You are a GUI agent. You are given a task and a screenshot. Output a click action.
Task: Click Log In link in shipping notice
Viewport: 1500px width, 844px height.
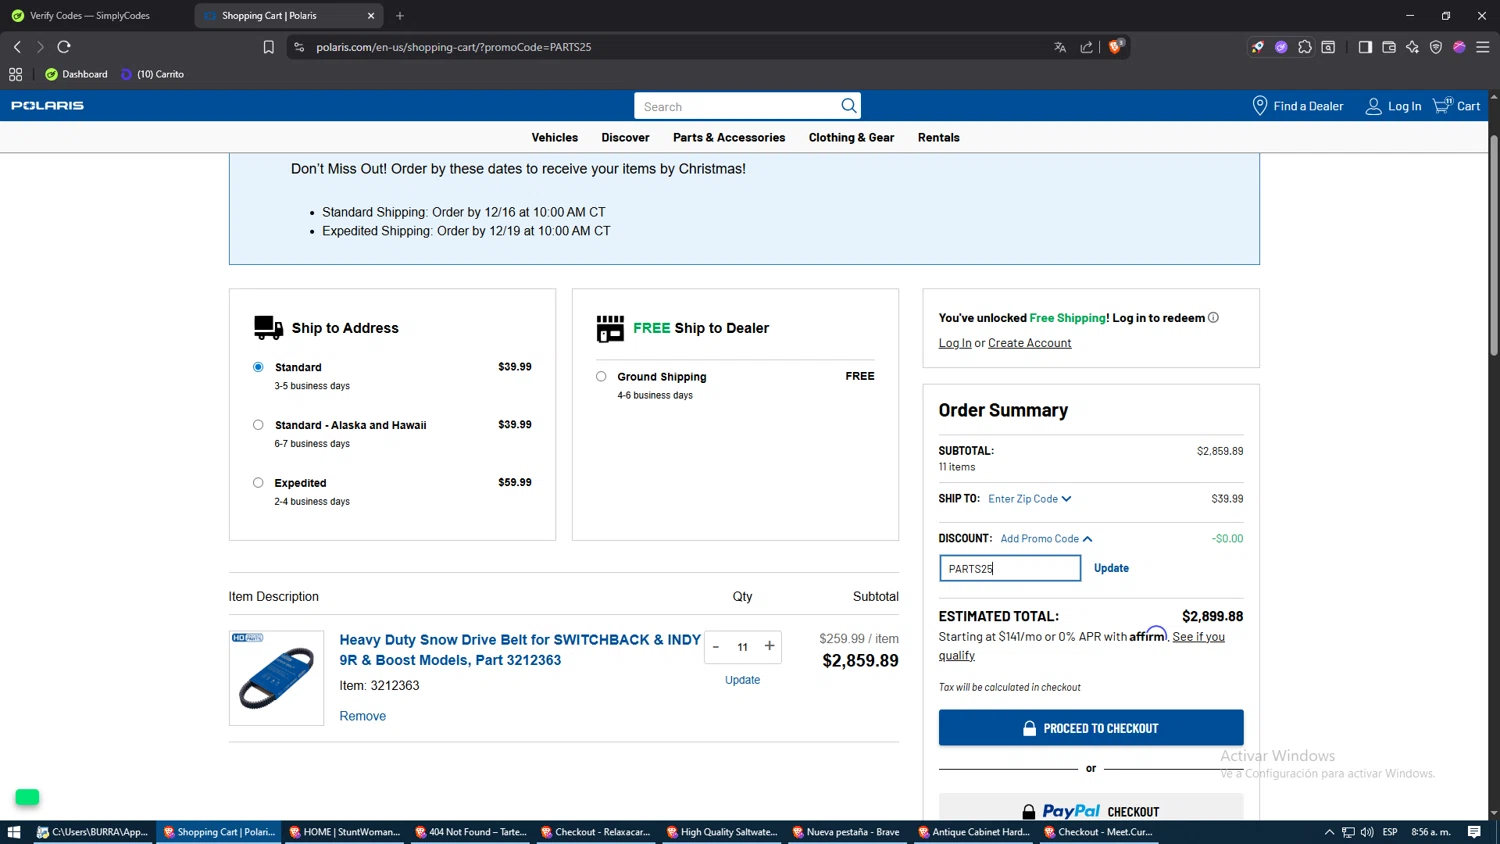[955, 343]
